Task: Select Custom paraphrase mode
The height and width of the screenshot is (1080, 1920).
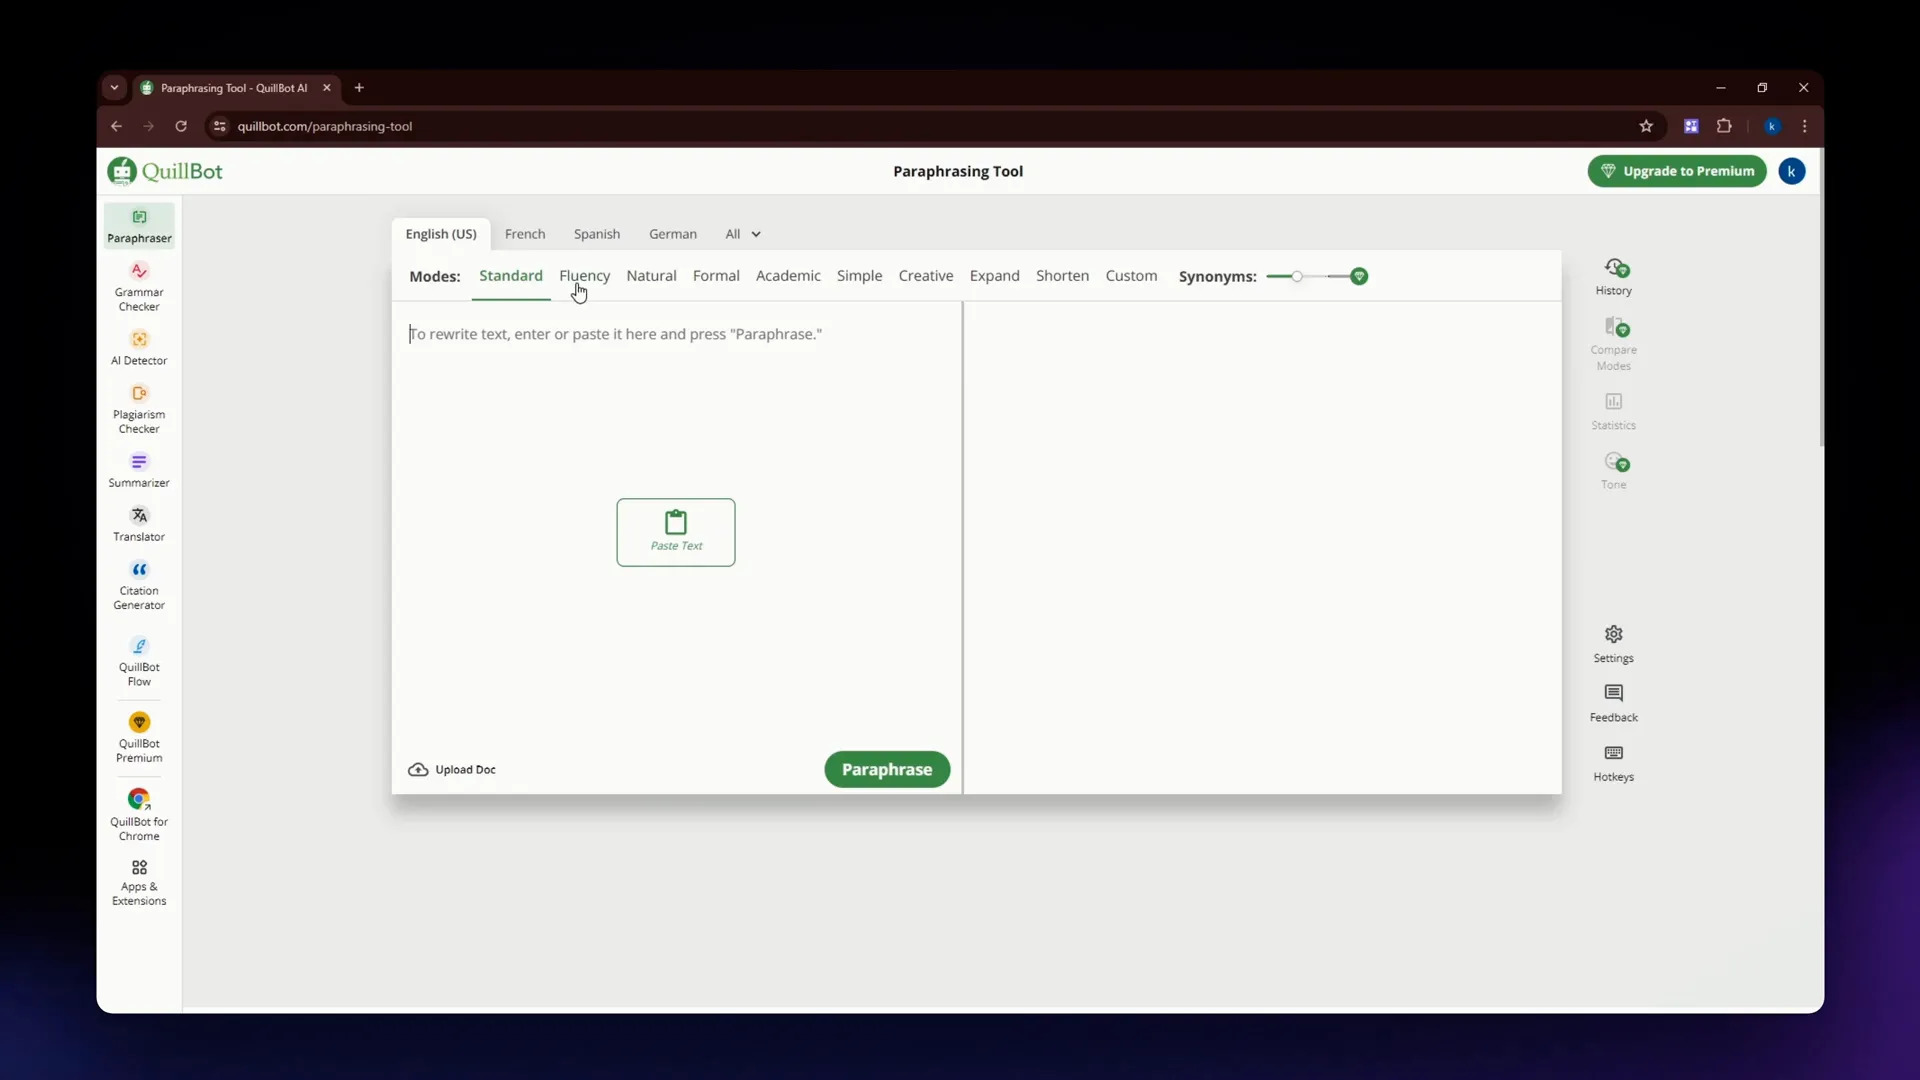Action: 1131,276
